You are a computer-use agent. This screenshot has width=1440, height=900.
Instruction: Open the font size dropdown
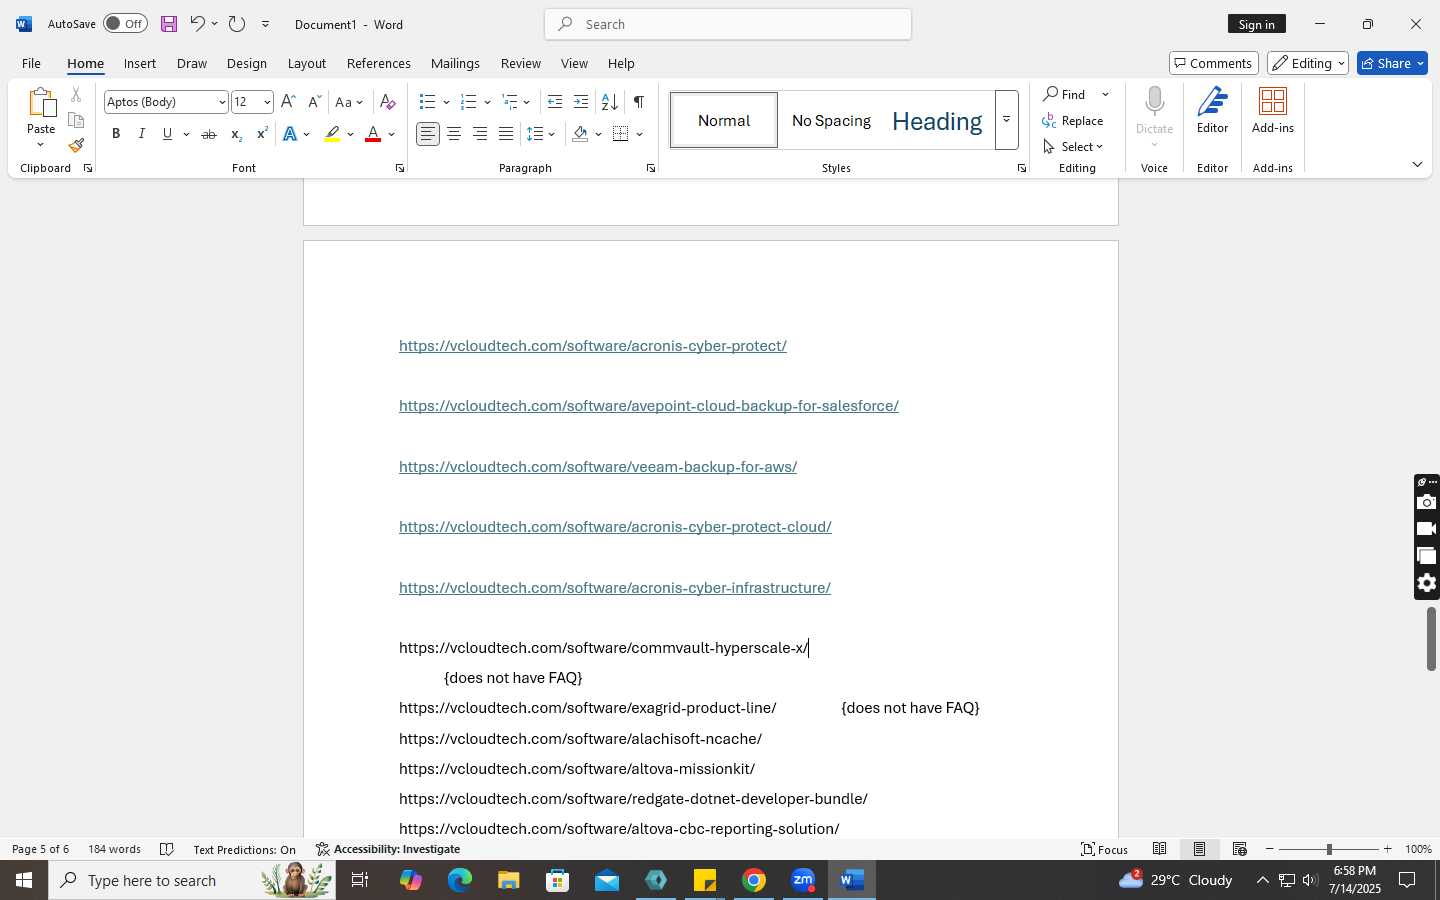coord(267,102)
